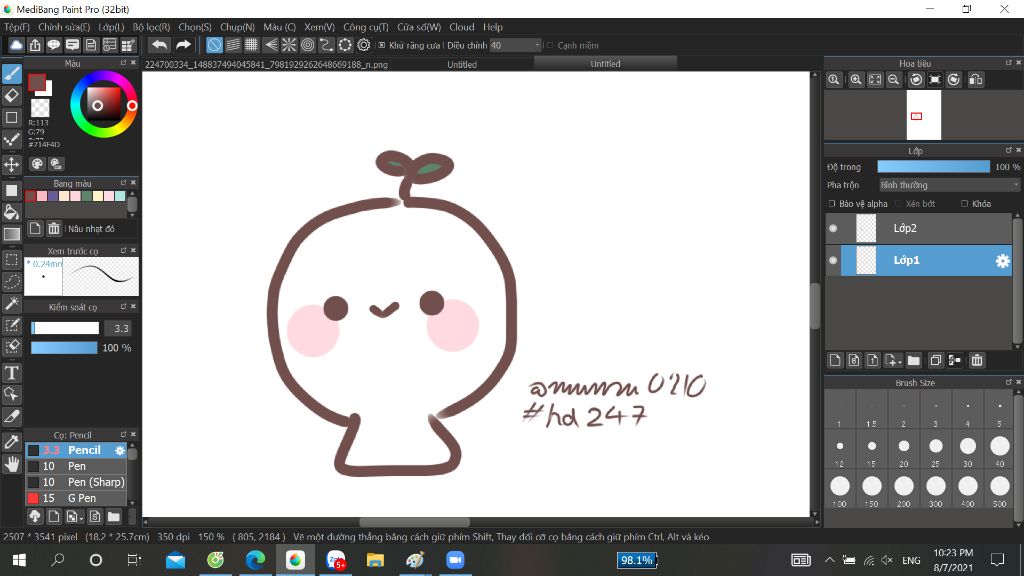
Task: Click the foreground brown color swatch
Action: click(37, 82)
